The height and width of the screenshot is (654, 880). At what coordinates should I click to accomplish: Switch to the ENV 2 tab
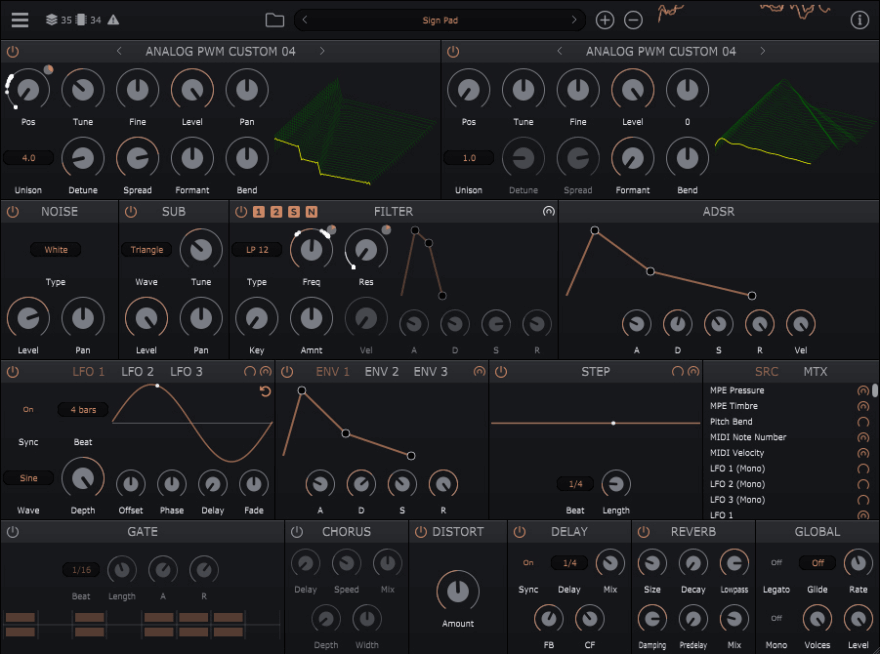(x=382, y=372)
